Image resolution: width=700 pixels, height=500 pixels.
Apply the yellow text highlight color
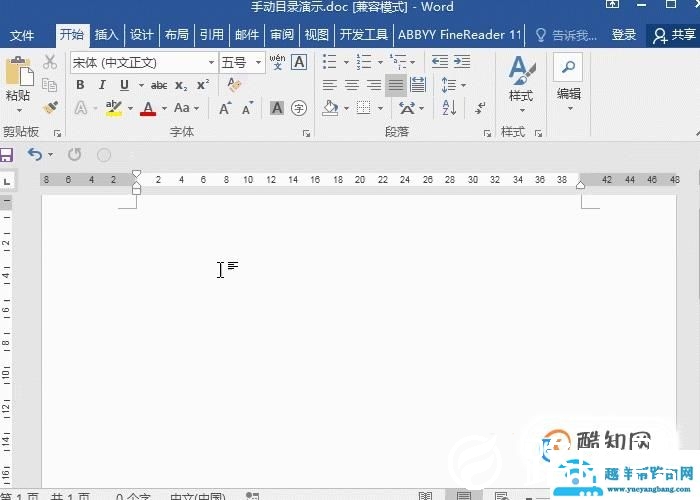pos(114,108)
